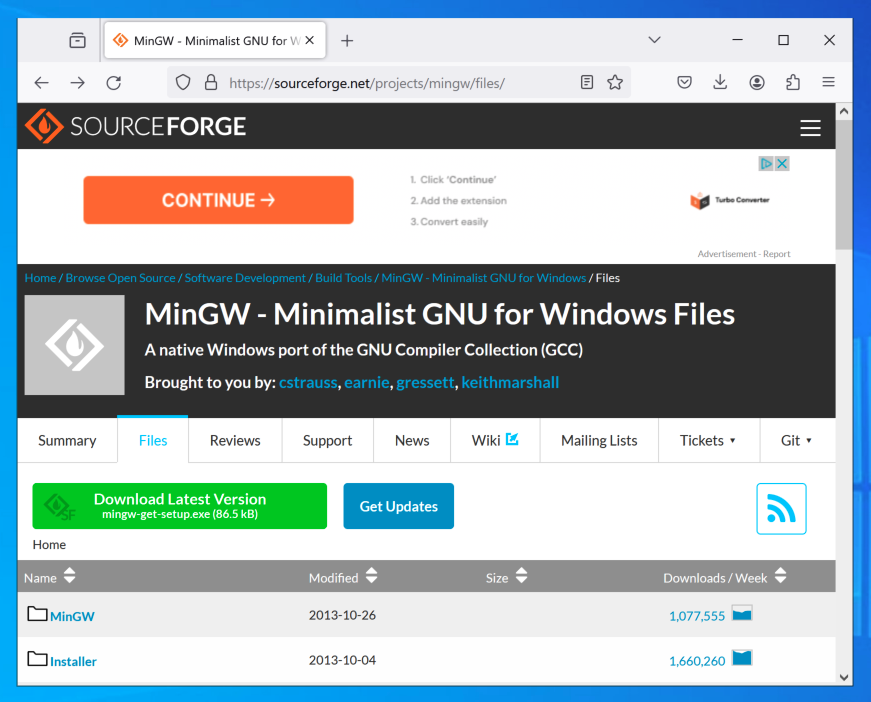Viewport: 871px width, 702px height.
Task: Click scrollbar down arrow
Action: (844, 677)
